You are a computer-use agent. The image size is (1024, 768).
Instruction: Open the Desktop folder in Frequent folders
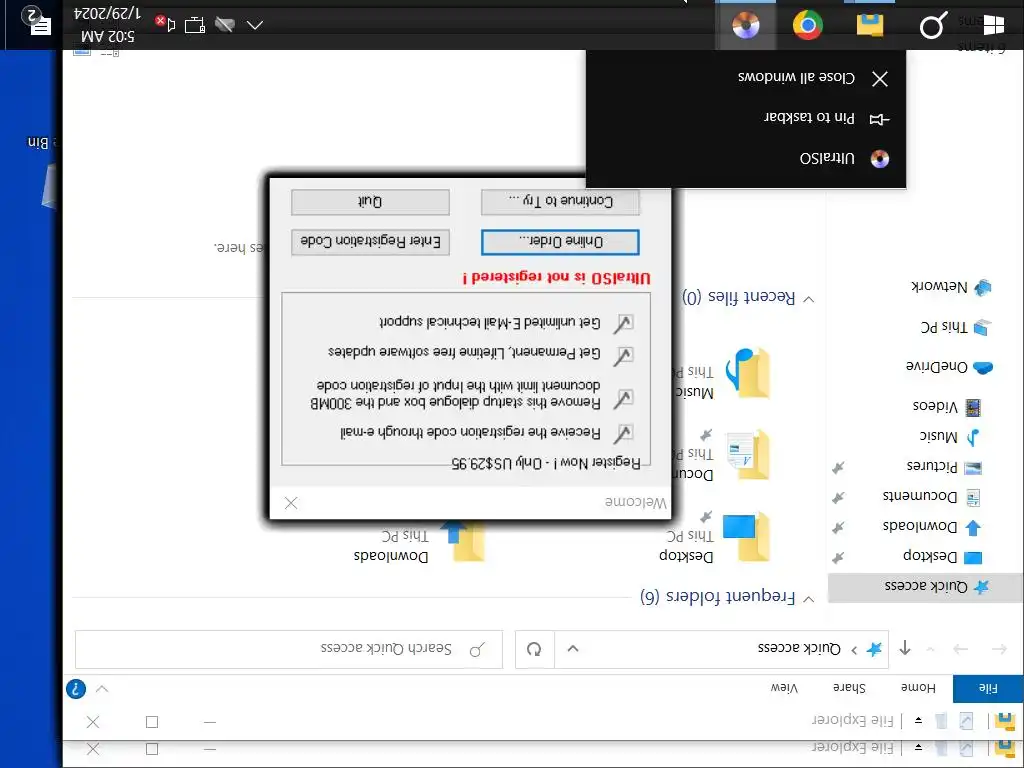click(715, 538)
